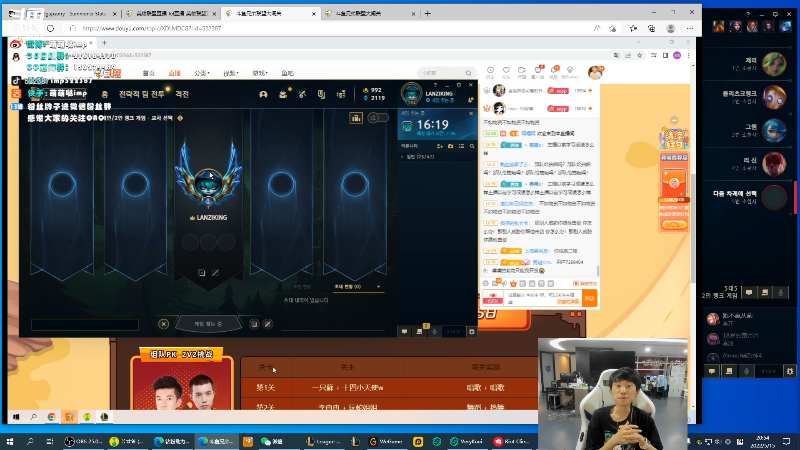Click the League client microphone icon
This screenshot has height=450, width=800.
(435, 332)
